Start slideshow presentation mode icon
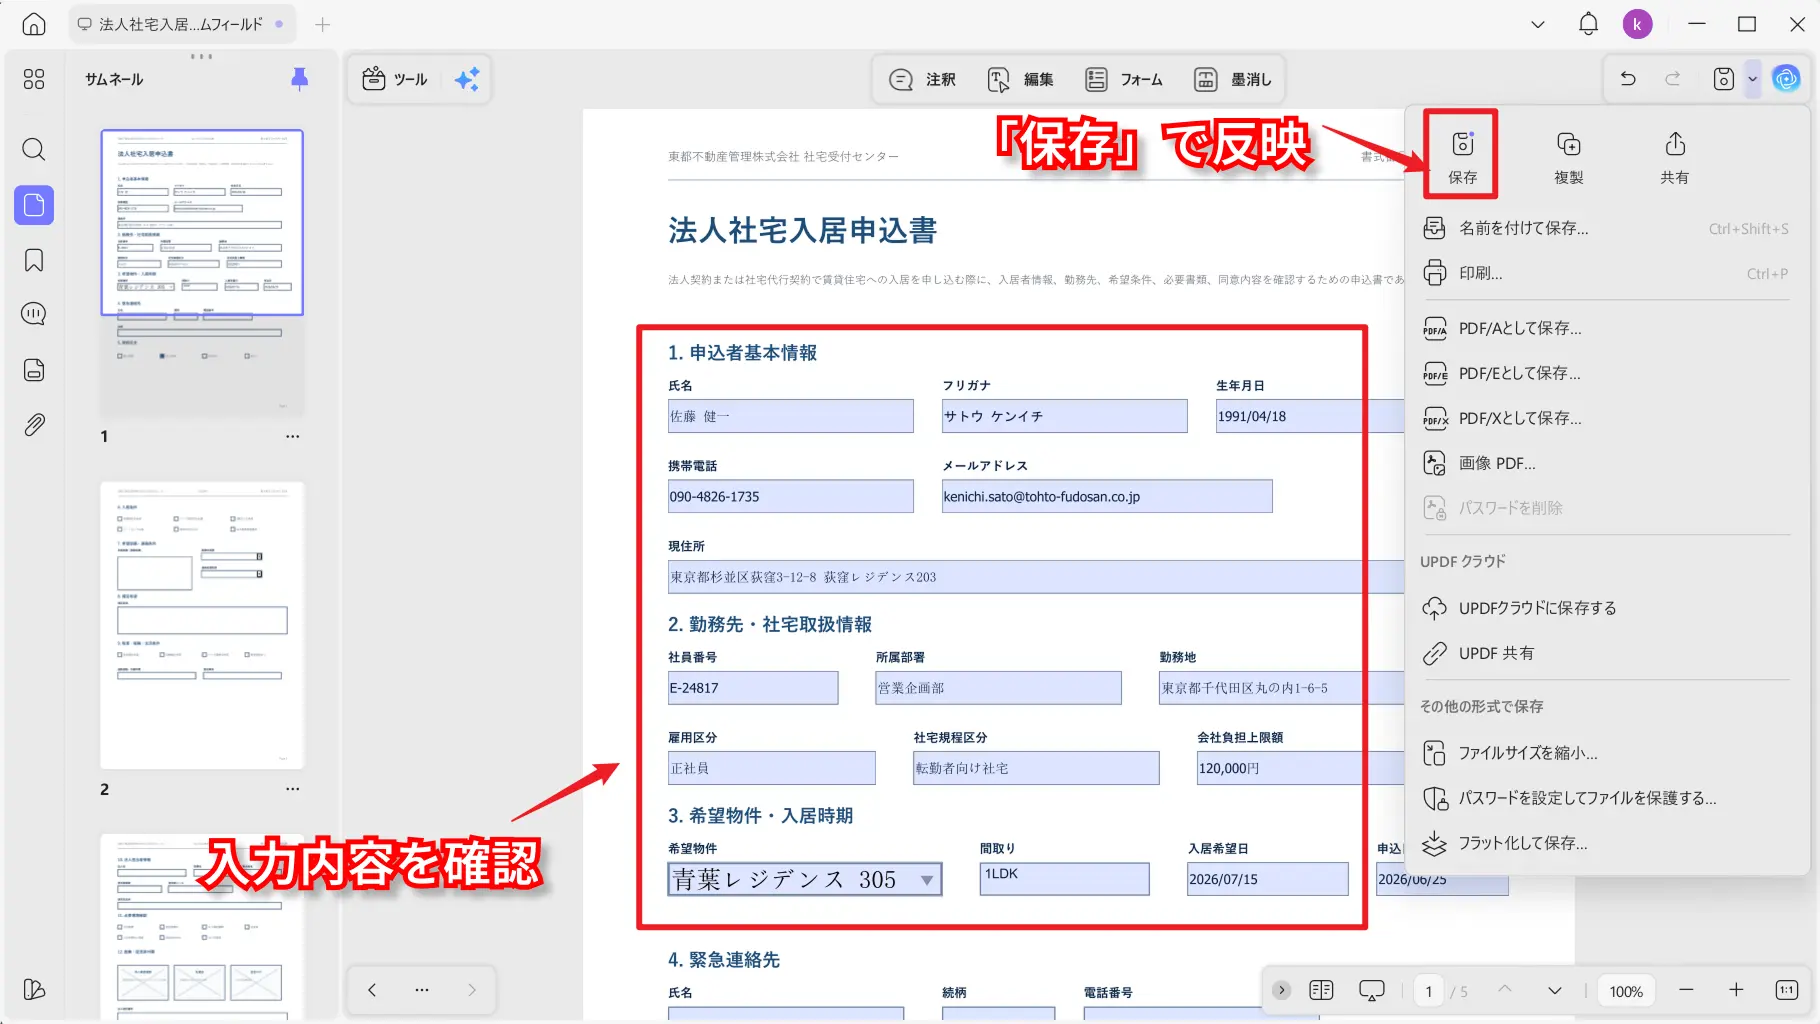Image resolution: width=1820 pixels, height=1024 pixels. click(1371, 990)
